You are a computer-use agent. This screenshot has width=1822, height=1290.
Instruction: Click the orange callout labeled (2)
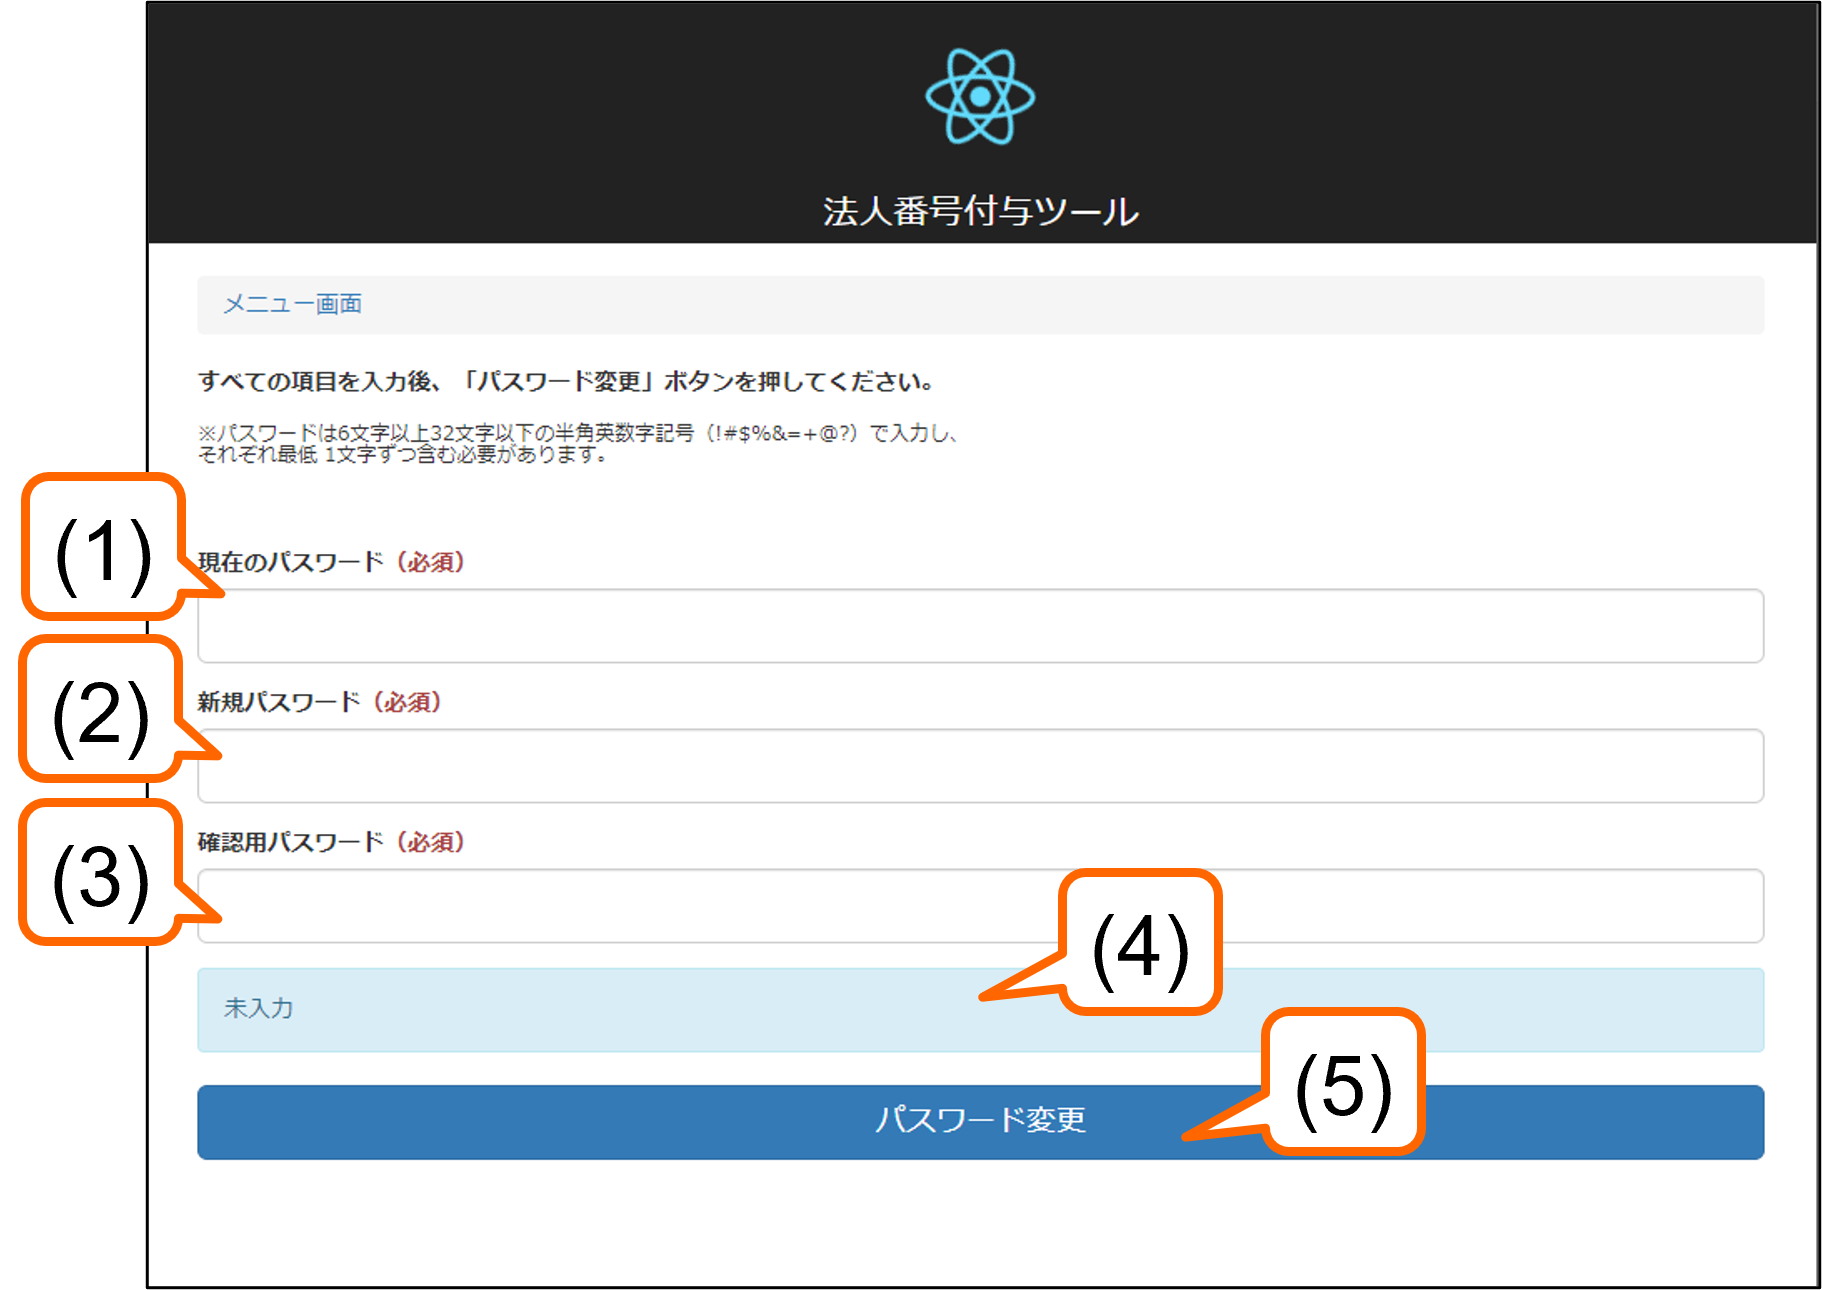tap(101, 709)
